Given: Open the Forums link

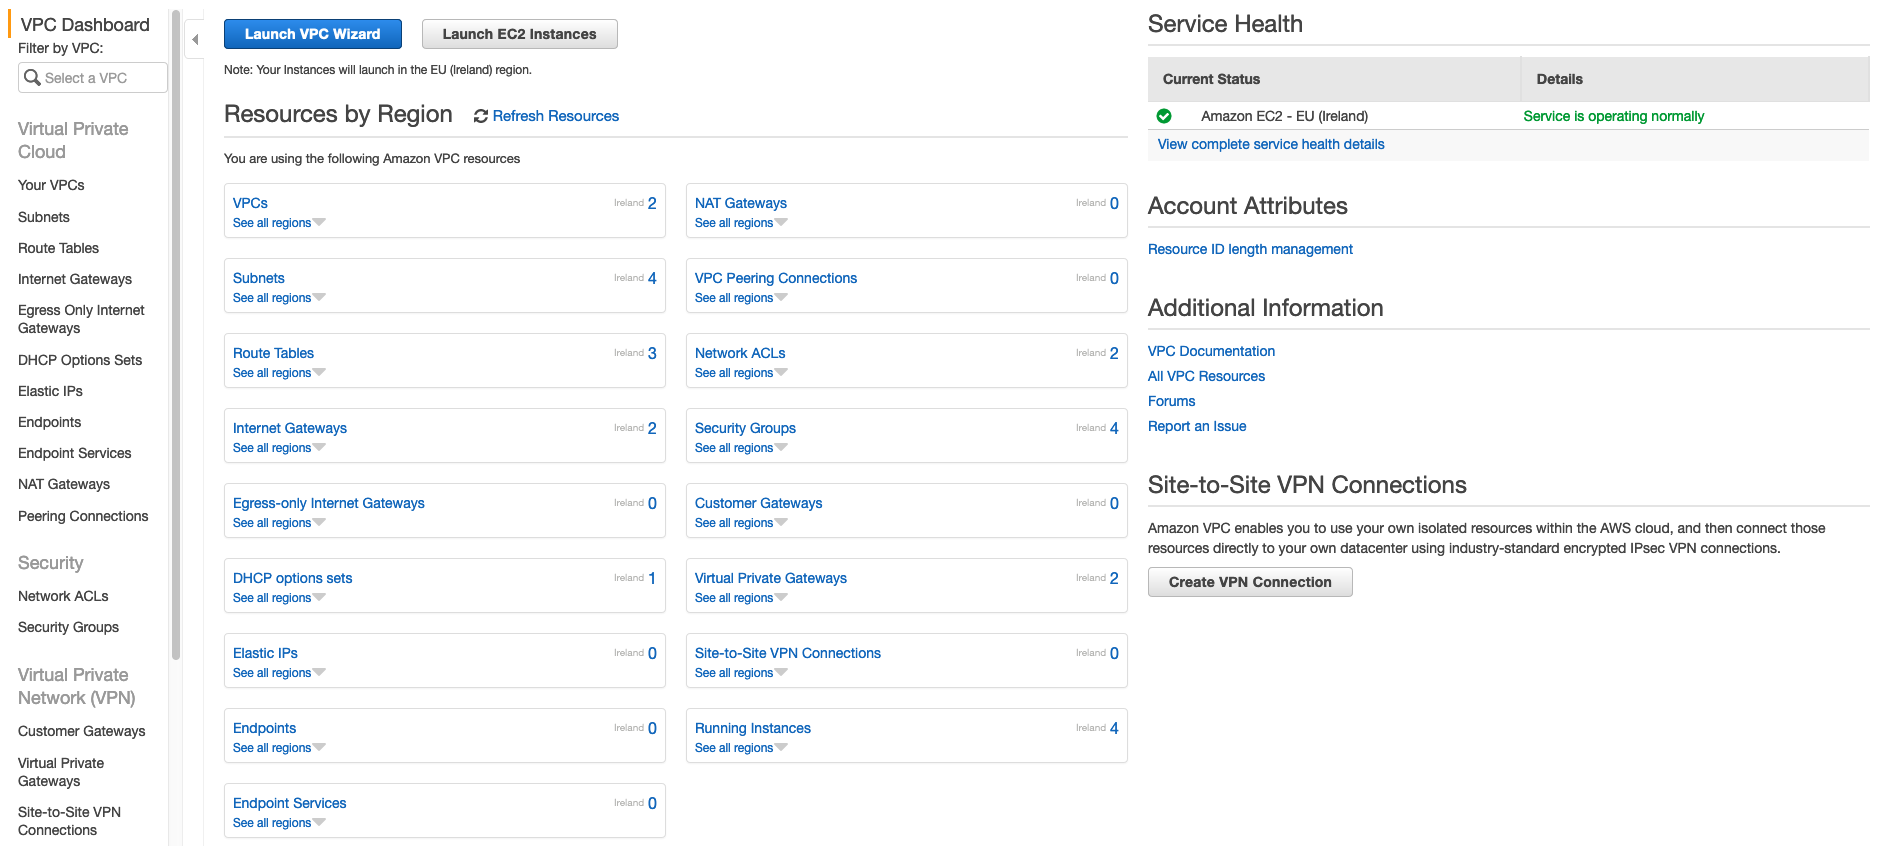Looking at the screenshot, I should click(x=1171, y=401).
